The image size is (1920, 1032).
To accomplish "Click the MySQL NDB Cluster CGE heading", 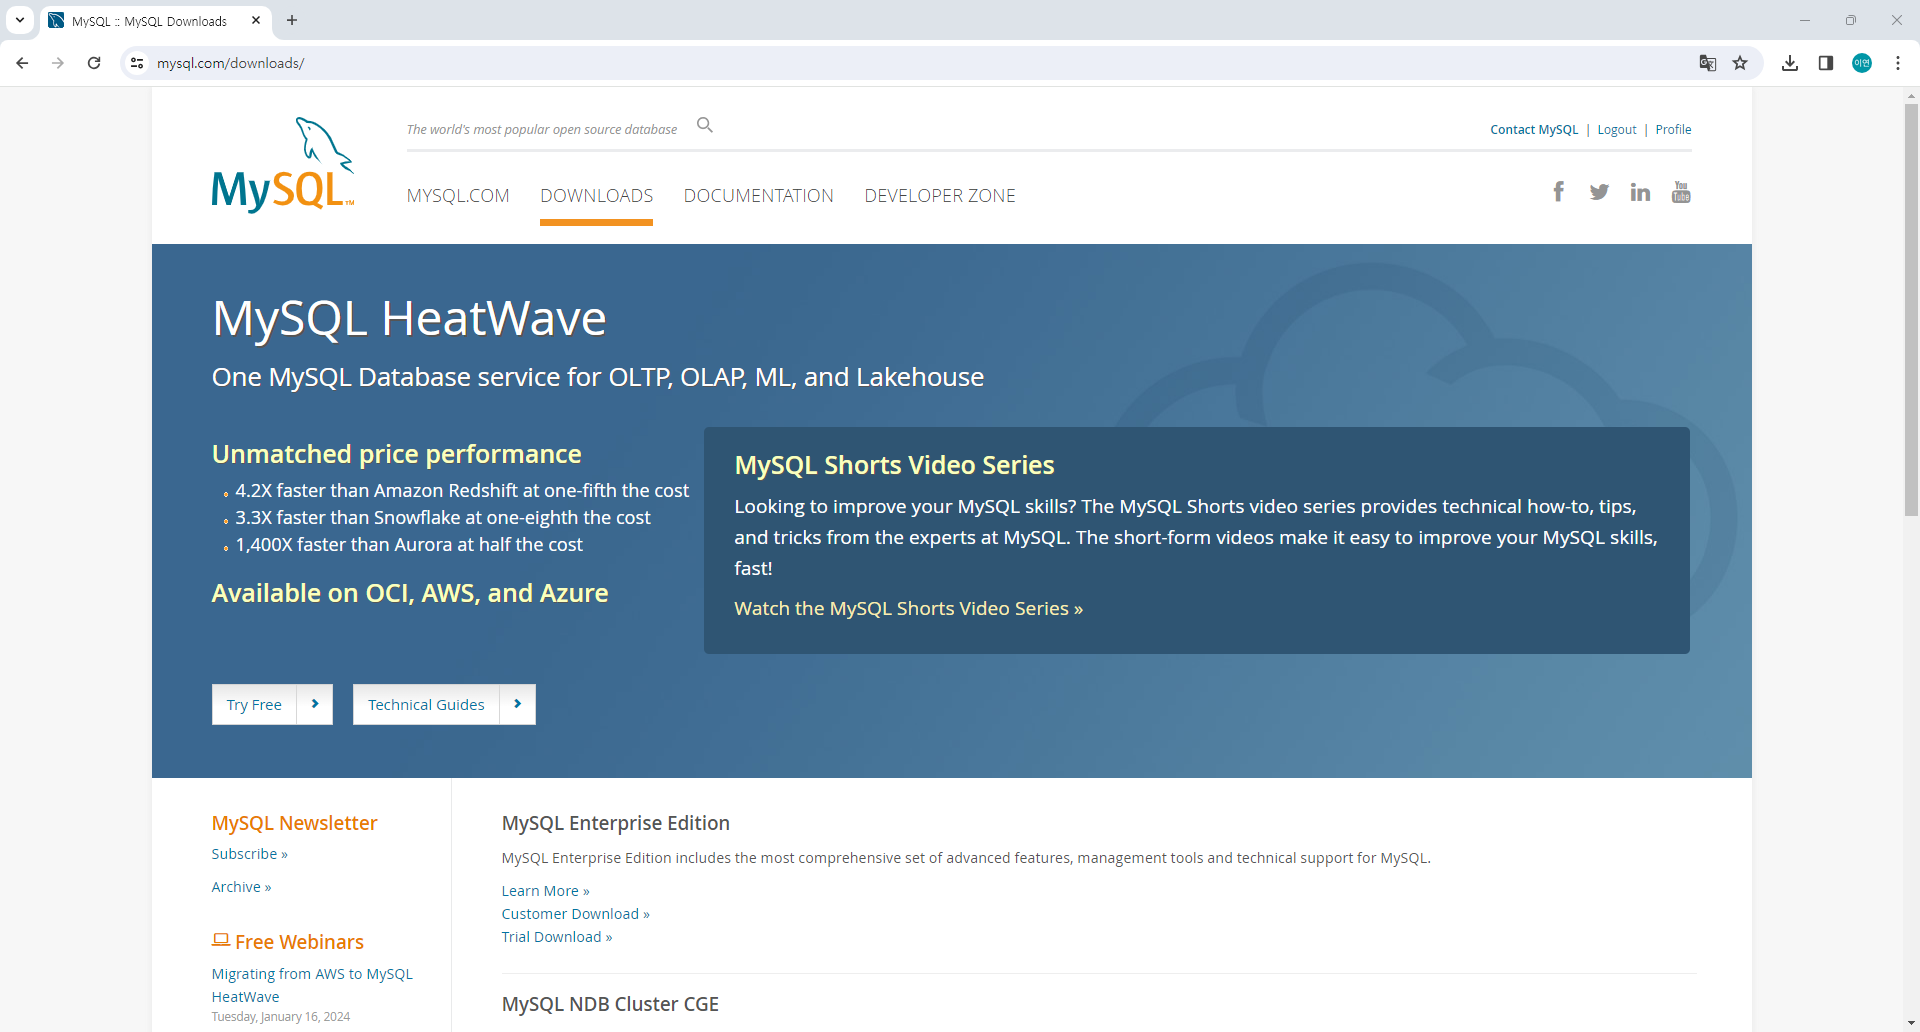I will pos(610,1004).
